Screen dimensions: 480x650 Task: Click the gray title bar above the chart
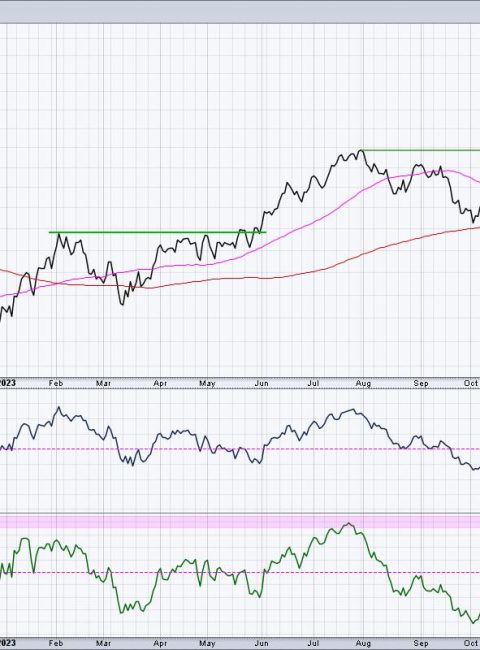pos(240,12)
